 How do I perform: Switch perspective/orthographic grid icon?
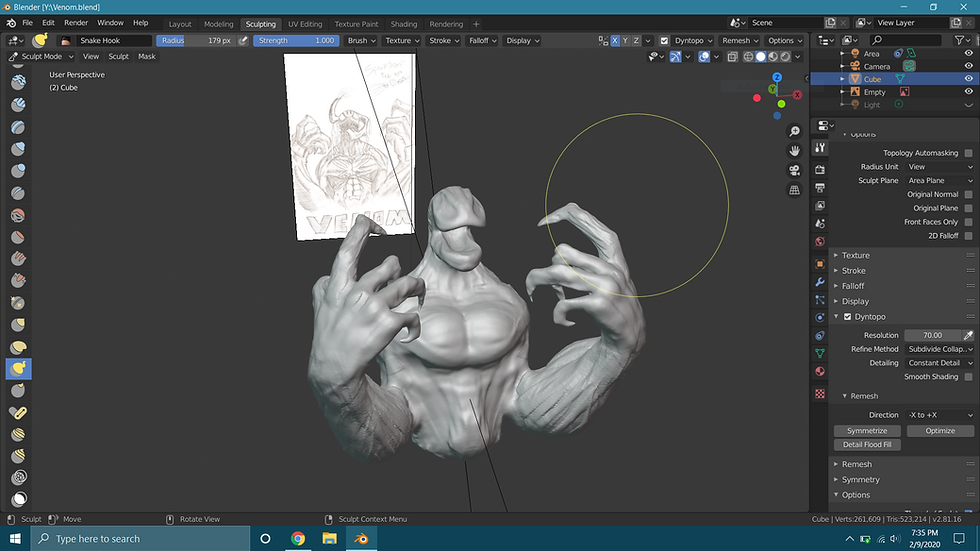[x=794, y=189]
